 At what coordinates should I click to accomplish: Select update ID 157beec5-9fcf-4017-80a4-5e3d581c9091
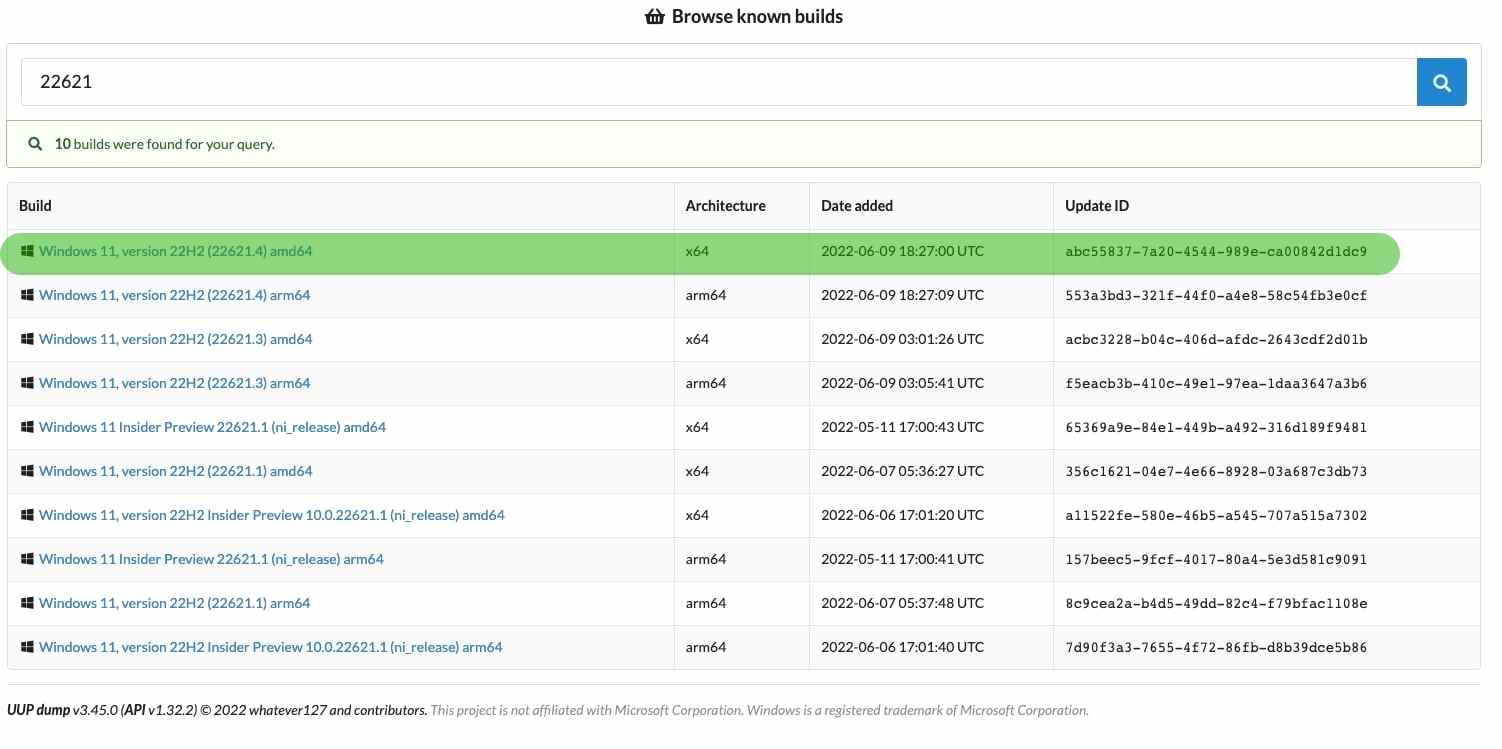(x=1216, y=559)
